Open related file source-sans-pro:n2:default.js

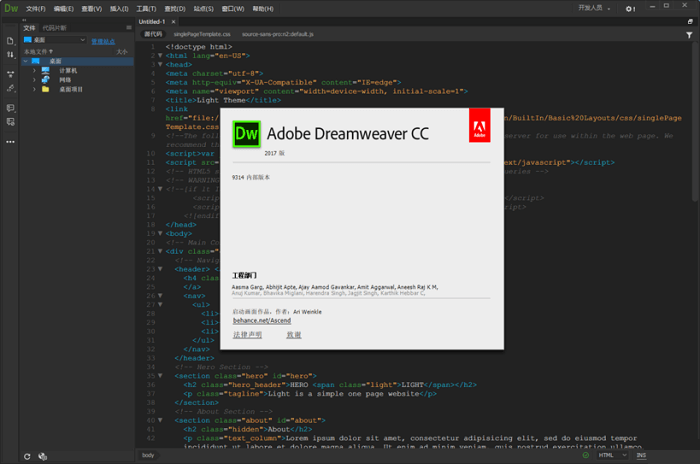coord(278,34)
